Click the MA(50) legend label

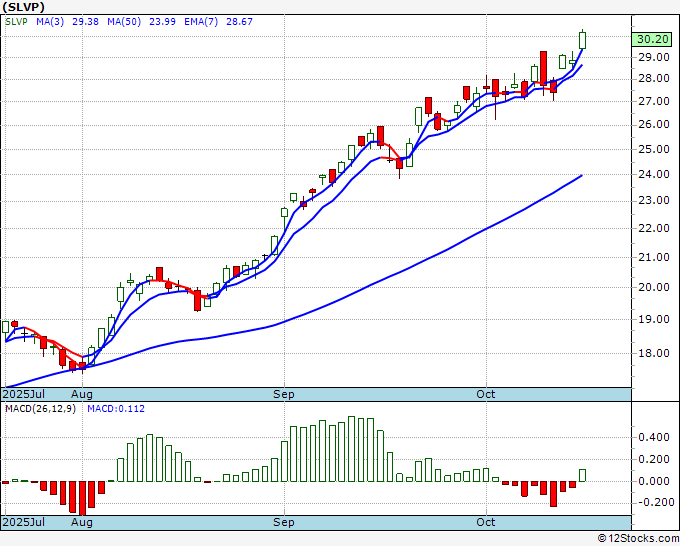[x=124, y=22]
